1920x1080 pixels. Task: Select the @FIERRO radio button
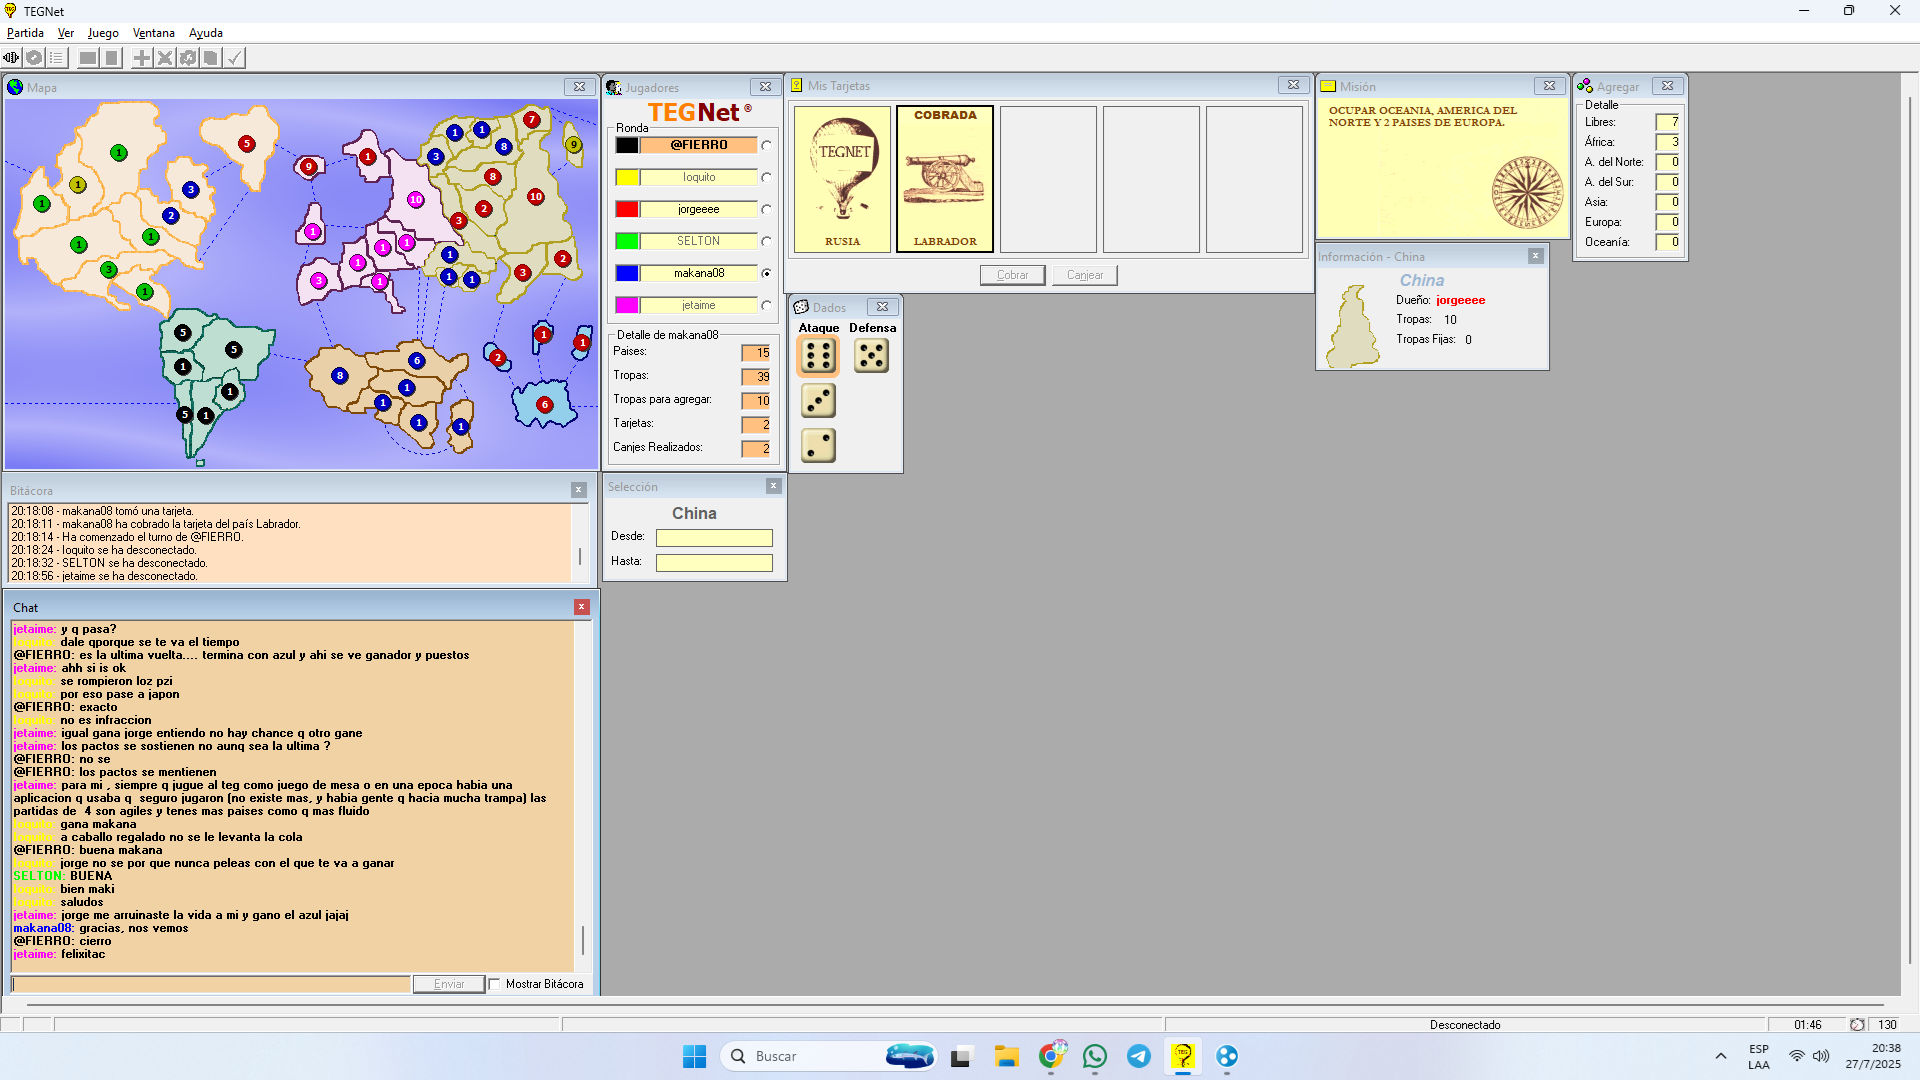click(x=767, y=145)
